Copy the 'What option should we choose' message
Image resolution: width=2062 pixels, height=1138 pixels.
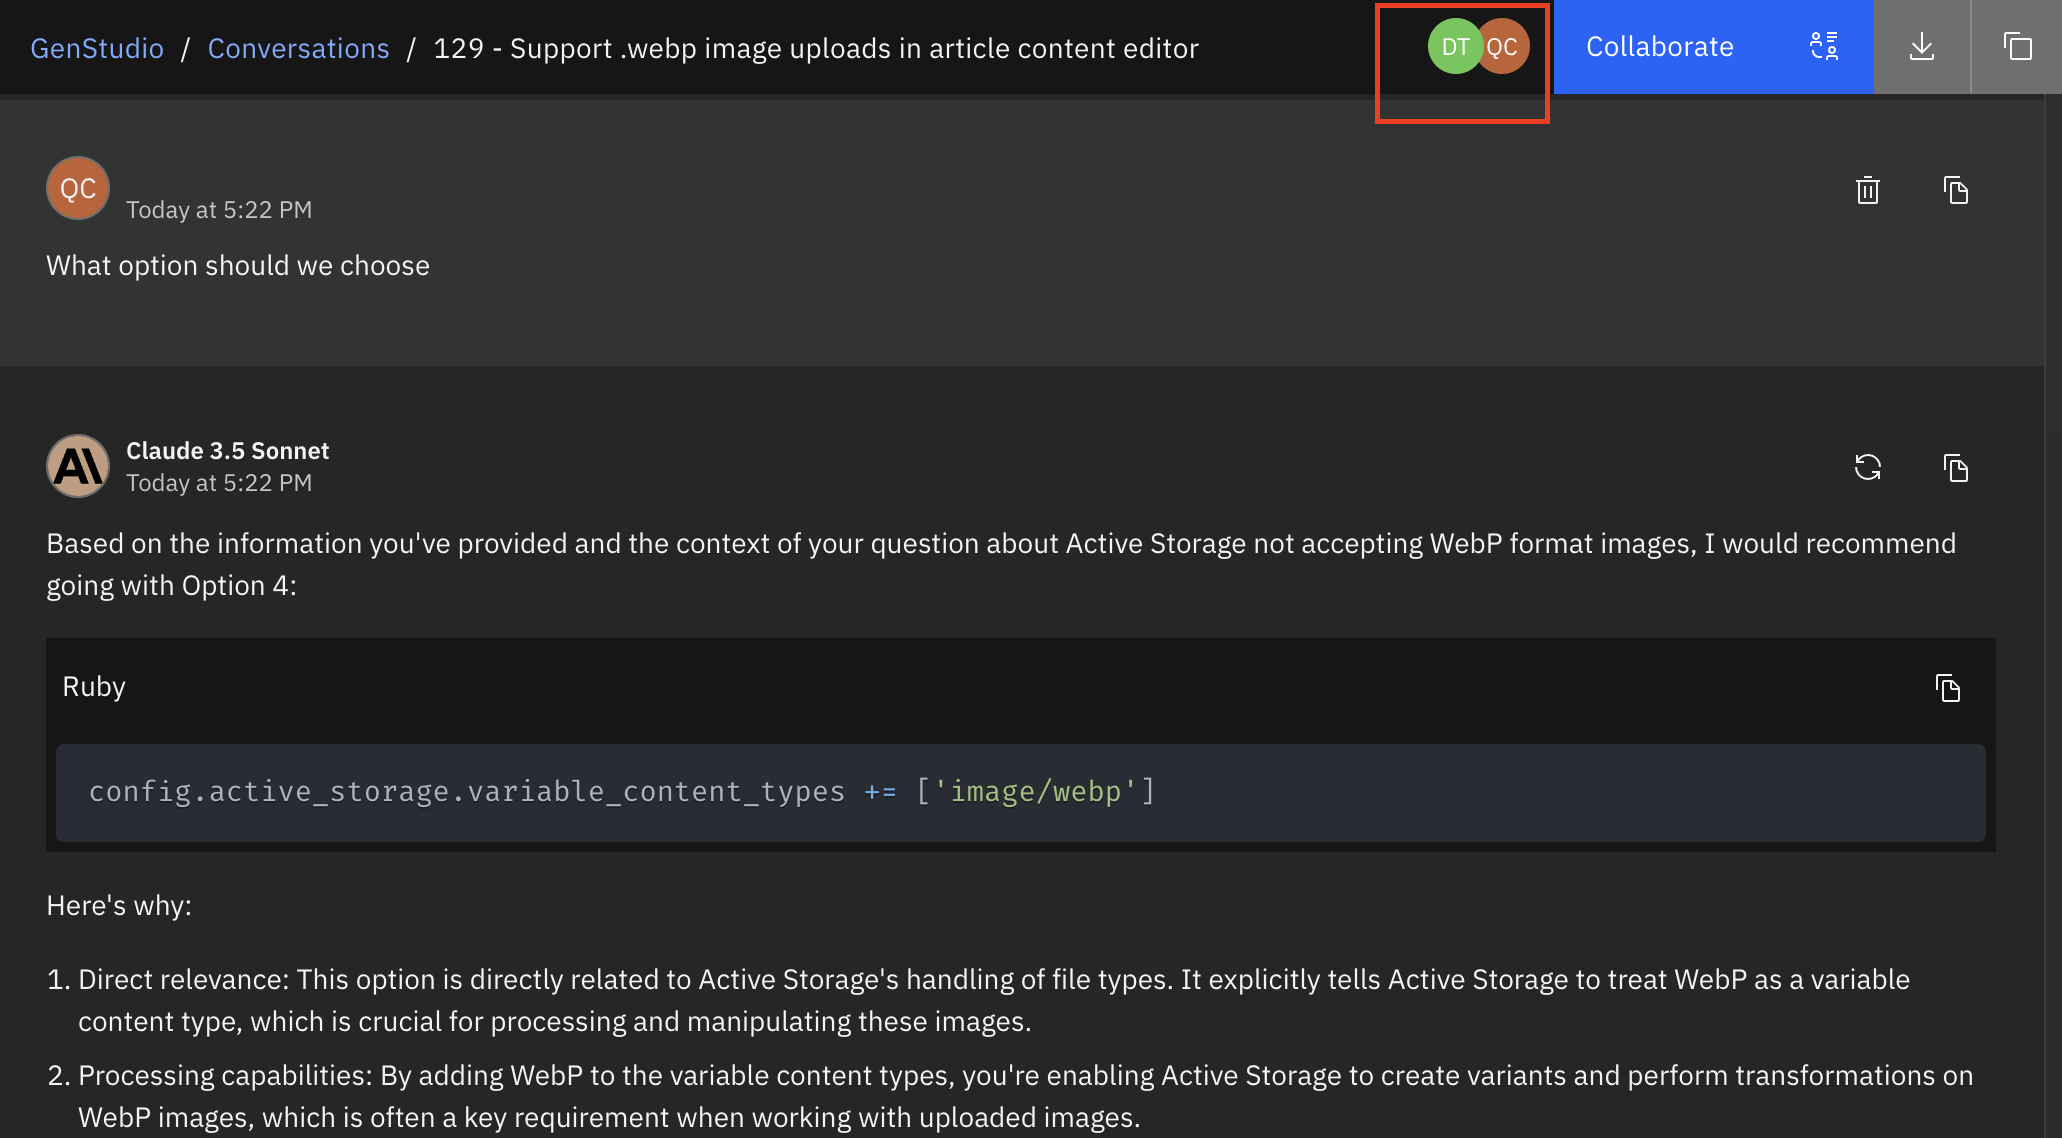1955,190
